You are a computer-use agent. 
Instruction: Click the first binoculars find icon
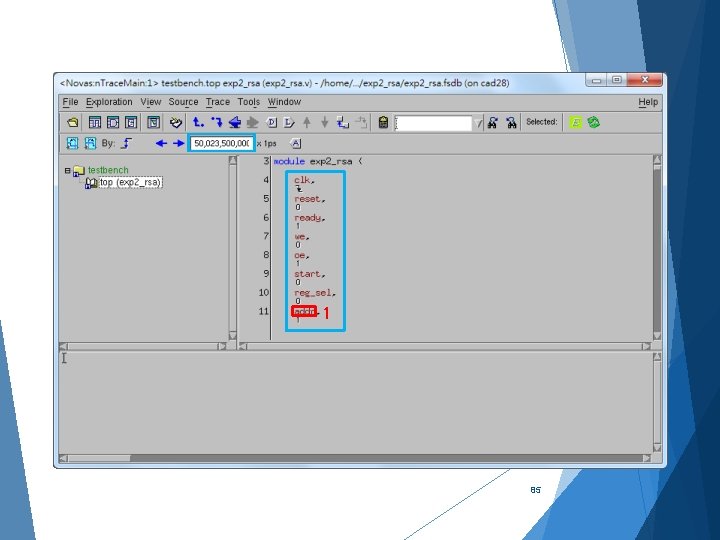(x=493, y=123)
